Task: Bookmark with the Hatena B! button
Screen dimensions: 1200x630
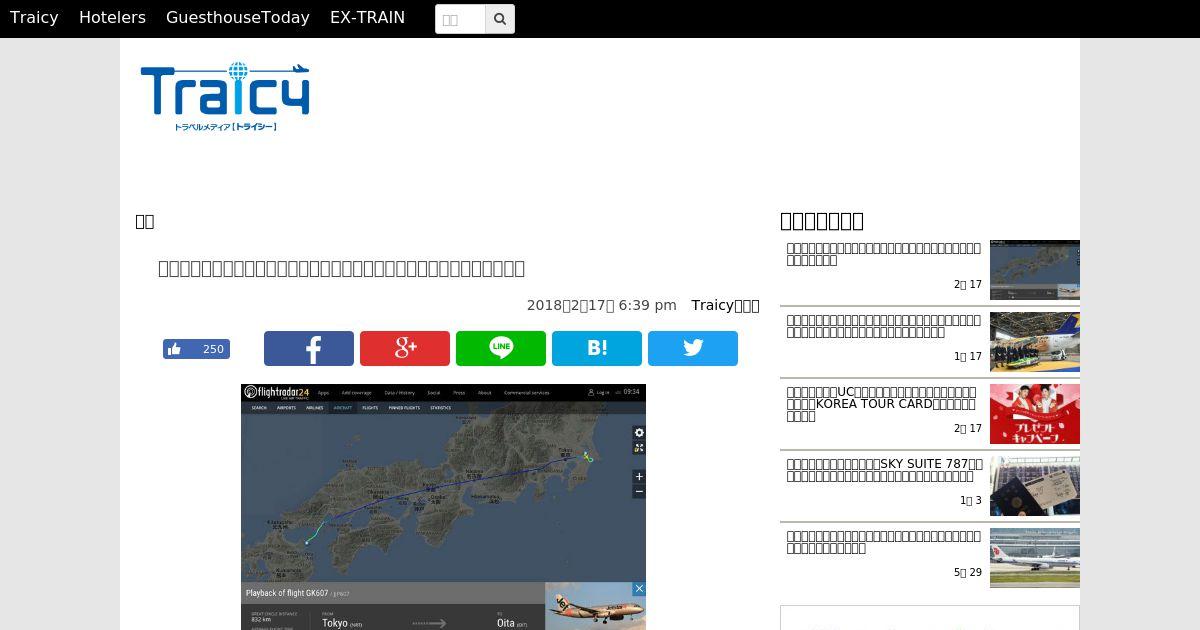Action: click(x=597, y=348)
